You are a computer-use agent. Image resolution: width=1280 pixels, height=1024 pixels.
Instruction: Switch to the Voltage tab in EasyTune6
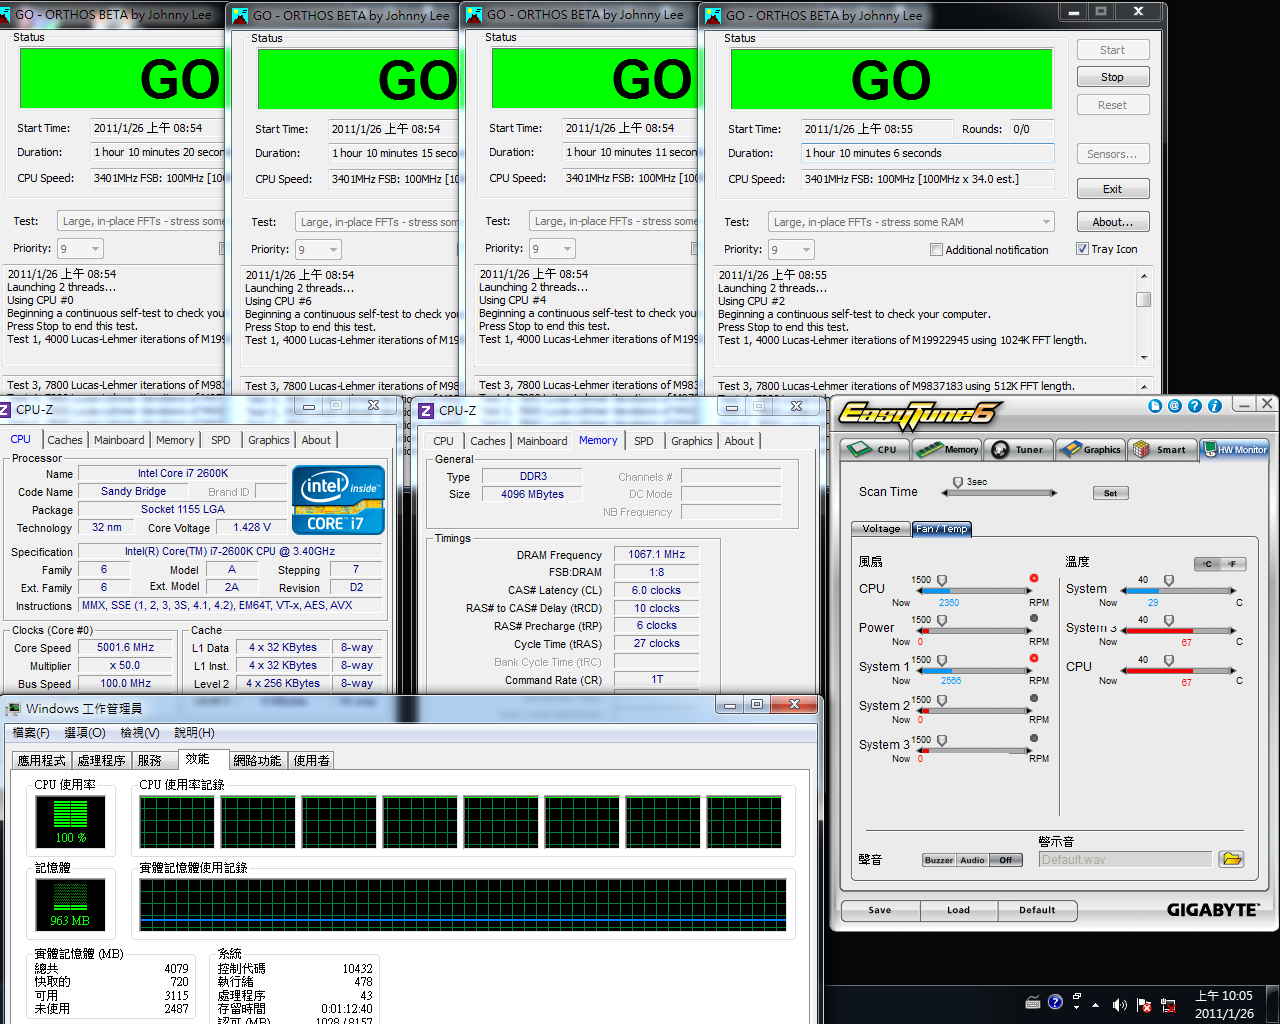click(x=881, y=529)
